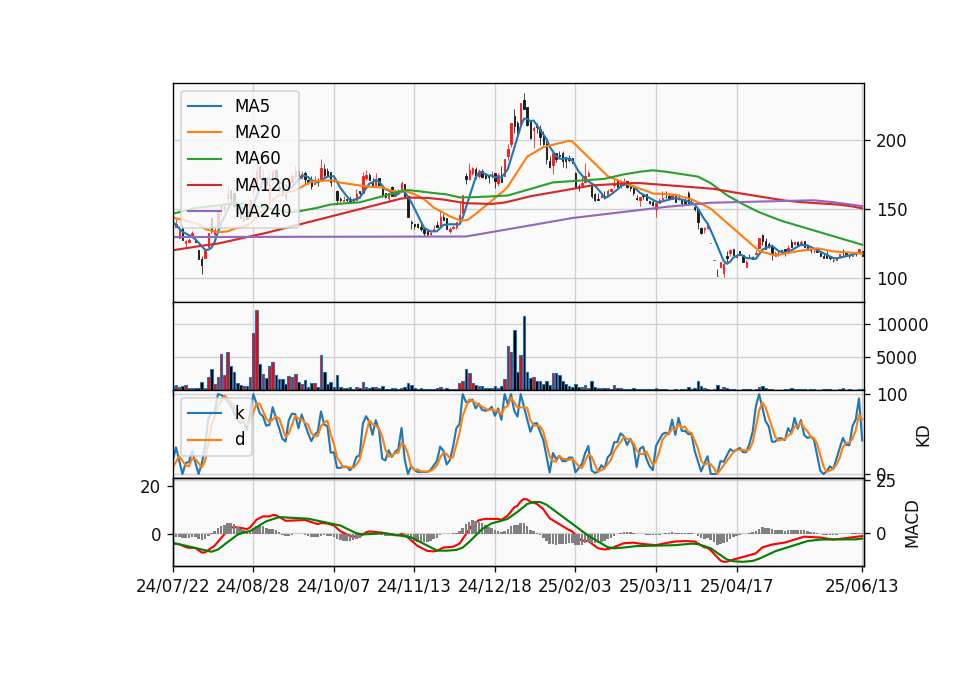Click the tall volume bar in January 2025
Viewport: 960px width, 690px height.
point(525,353)
